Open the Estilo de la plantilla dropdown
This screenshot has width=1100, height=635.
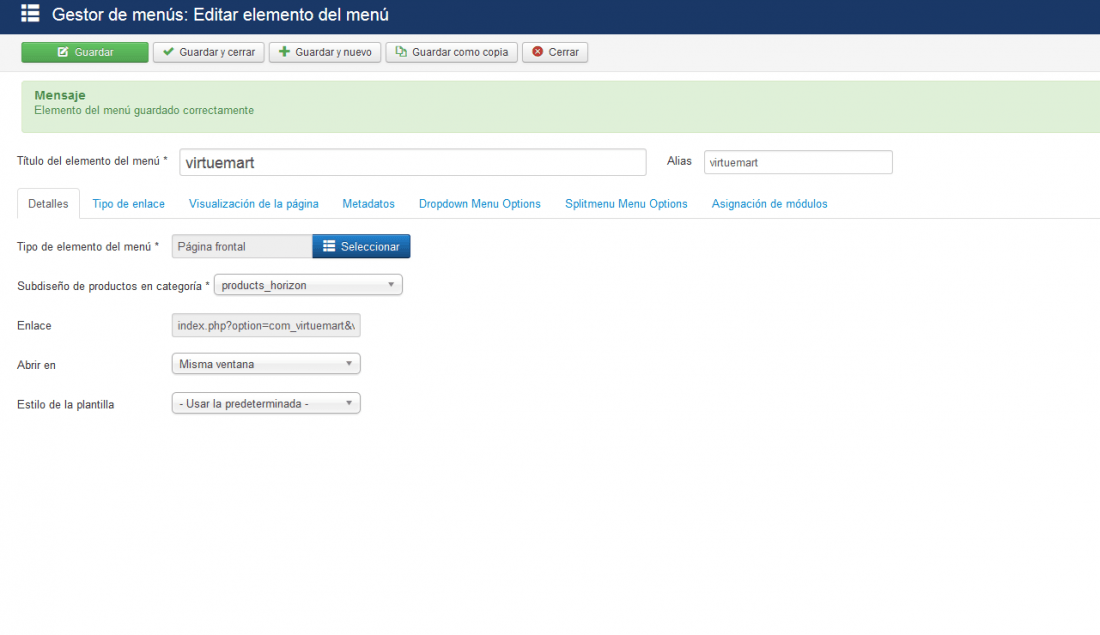coord(266,403)
